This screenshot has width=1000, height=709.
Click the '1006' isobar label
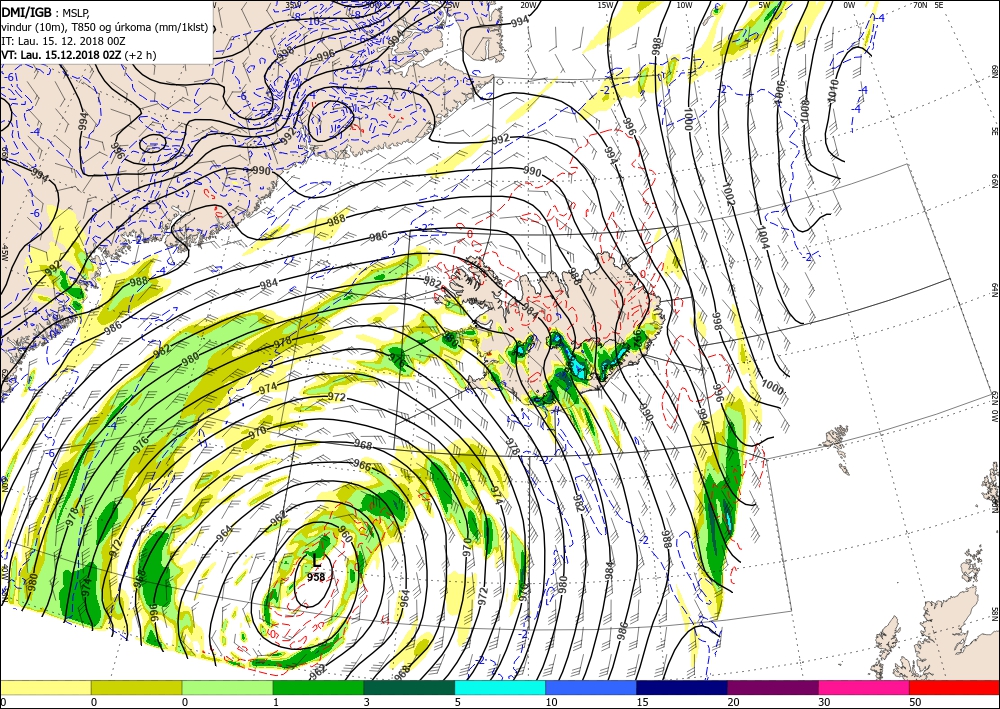coord(781,92)
